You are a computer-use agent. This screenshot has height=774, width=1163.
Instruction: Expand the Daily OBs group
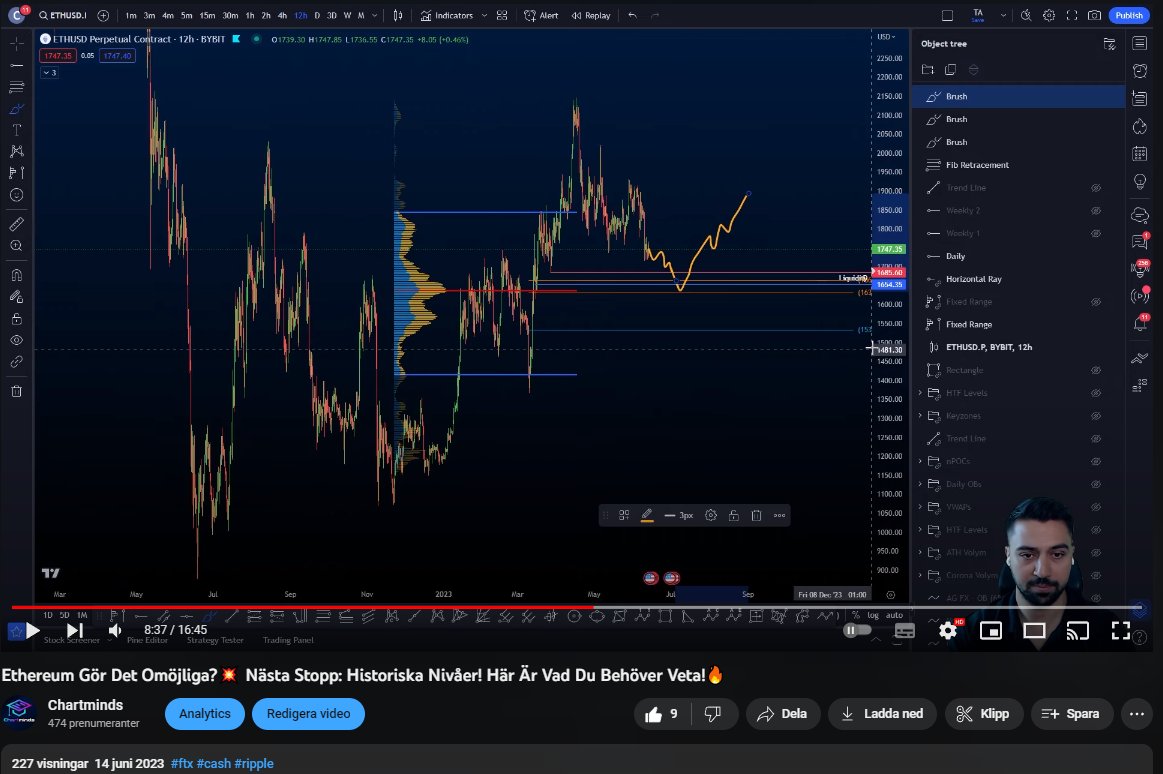(x=920, y=484)
